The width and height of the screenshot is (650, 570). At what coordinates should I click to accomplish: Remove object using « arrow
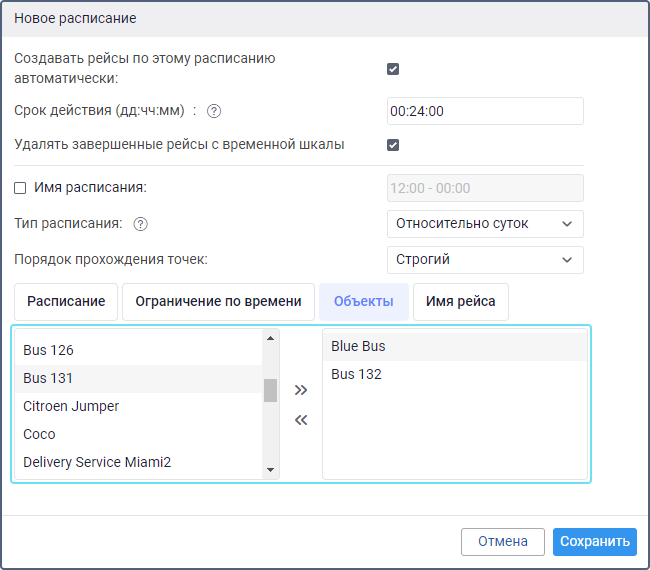pyautogui.click(x=301, y=420)
